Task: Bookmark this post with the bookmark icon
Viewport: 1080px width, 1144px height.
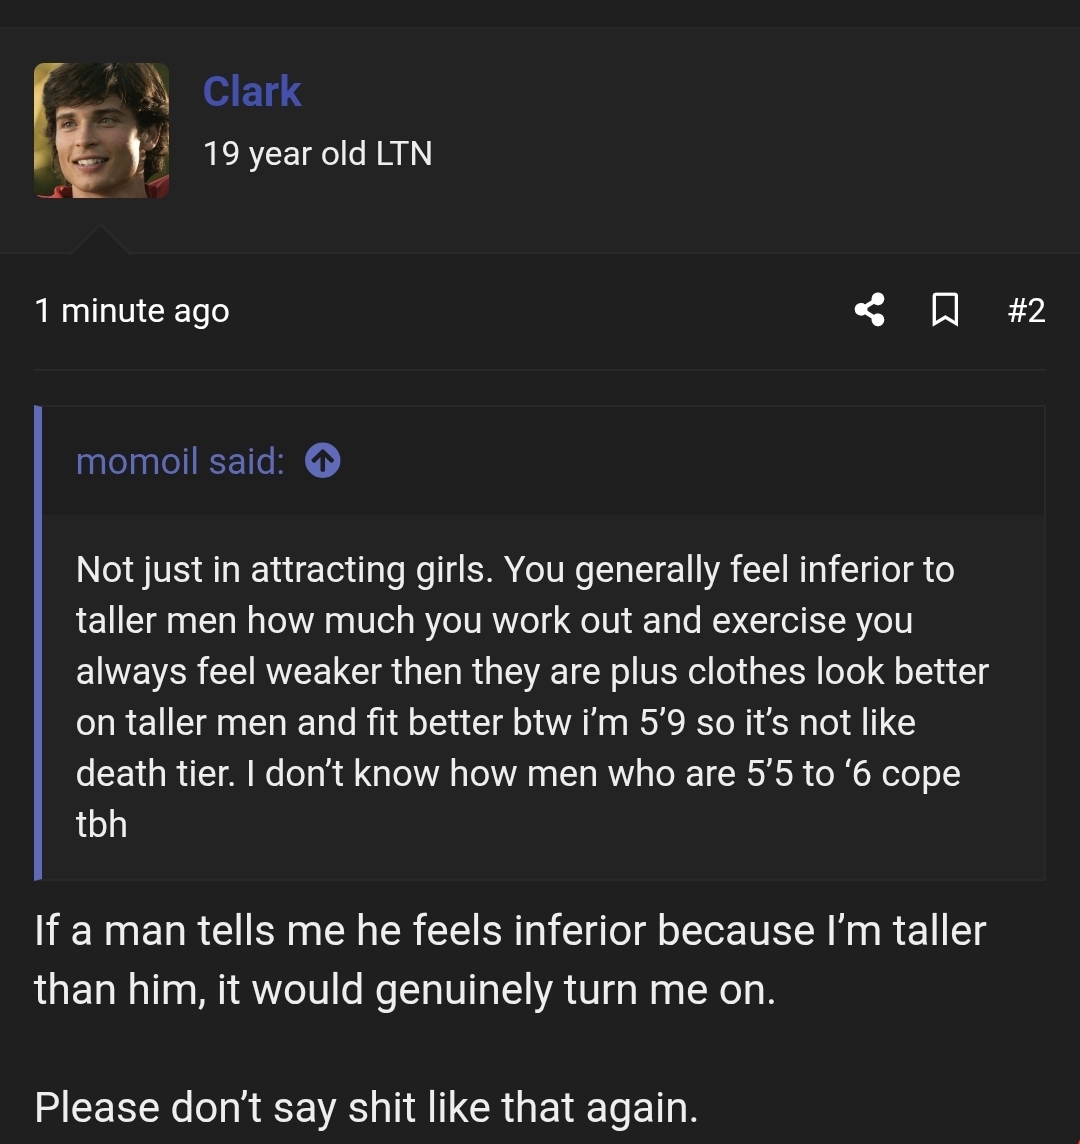Action: pos(945,310)
